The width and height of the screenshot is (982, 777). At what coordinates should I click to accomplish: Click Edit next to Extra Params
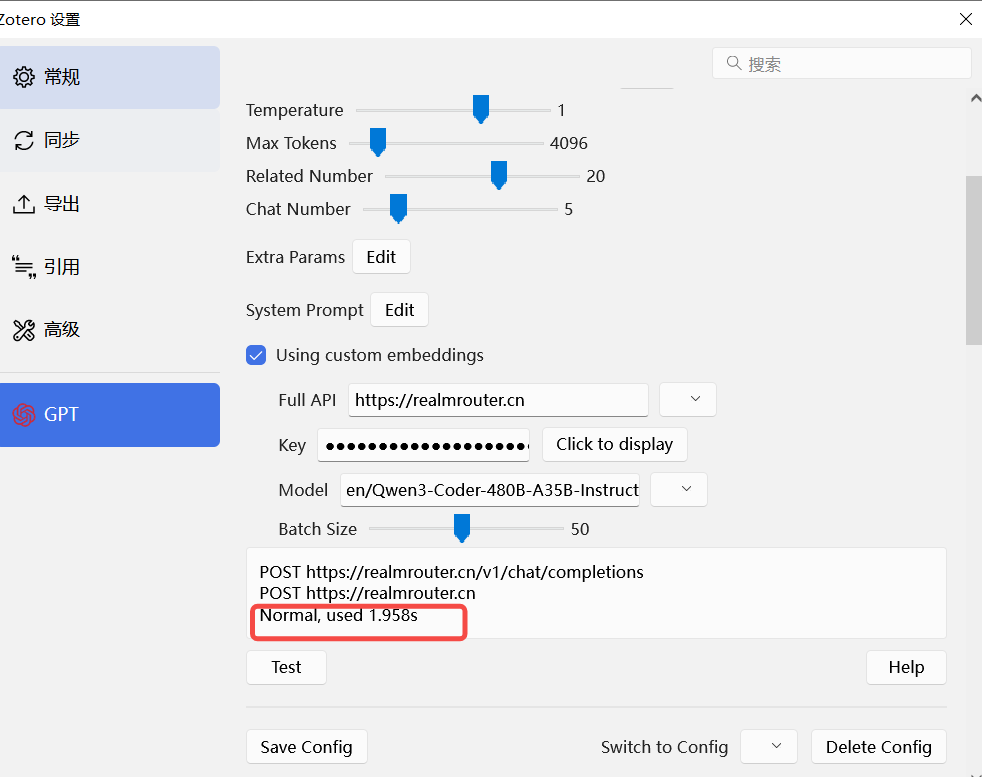click(381, 257)
